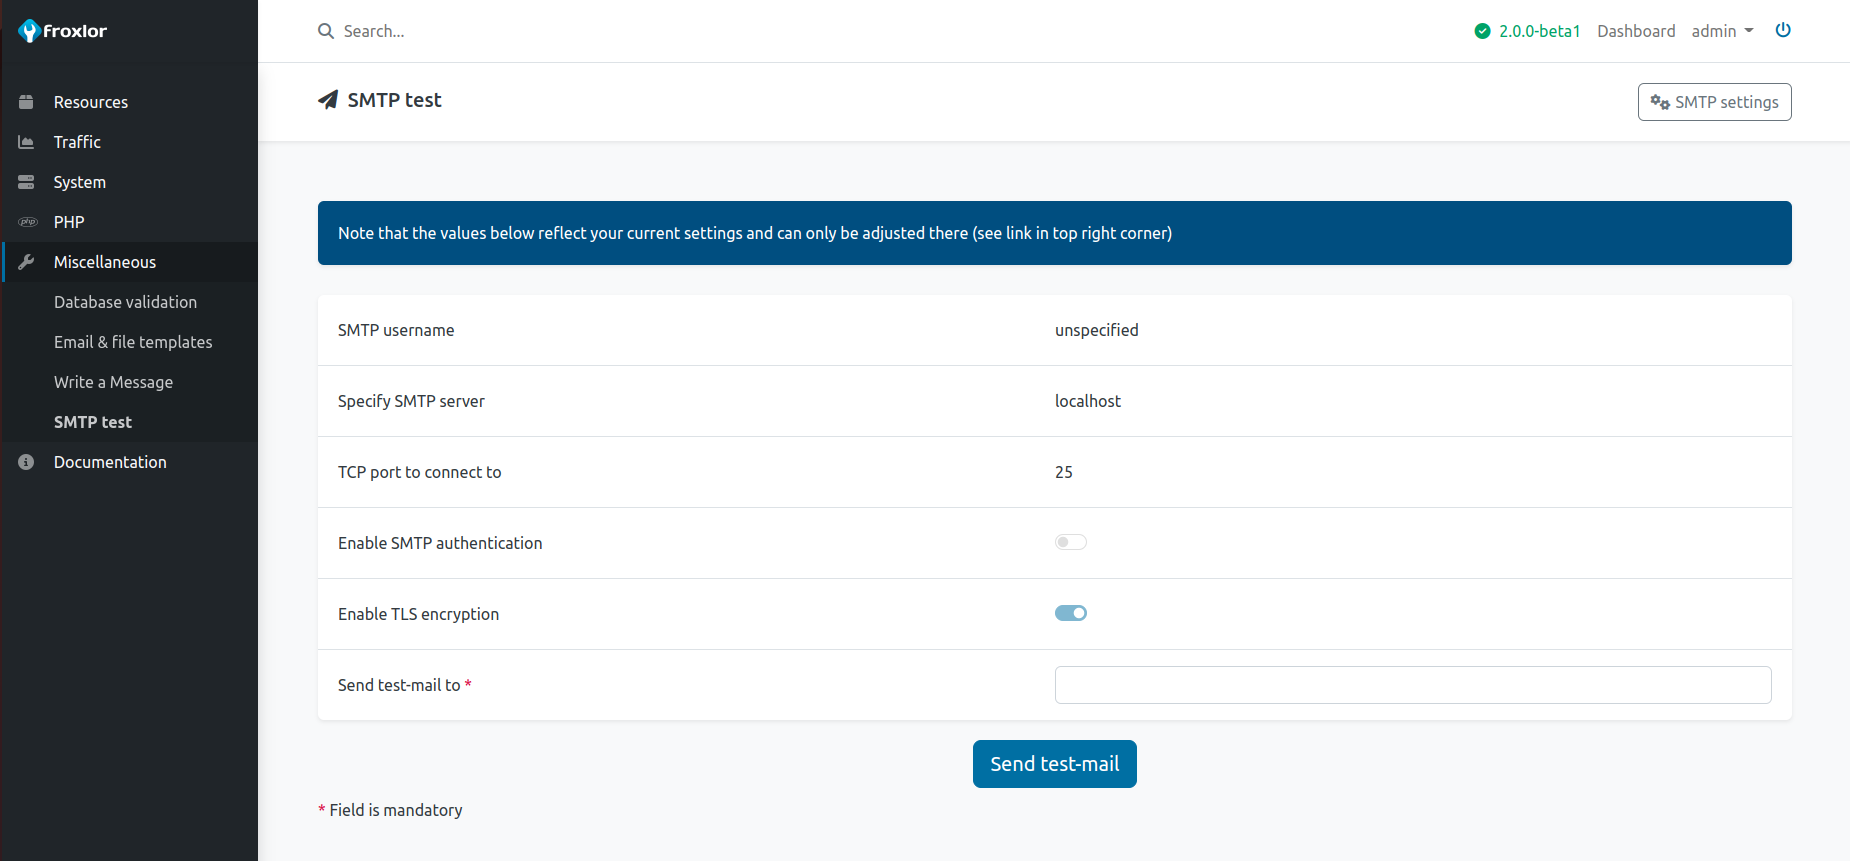The height and width of the screenshot is (861, 1850).
Task: Open SMTP settings button
Action: [1714, 102]
